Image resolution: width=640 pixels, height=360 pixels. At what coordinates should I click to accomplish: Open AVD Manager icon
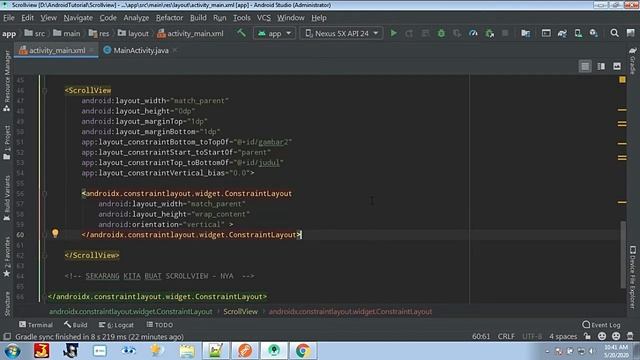point(578,33)
